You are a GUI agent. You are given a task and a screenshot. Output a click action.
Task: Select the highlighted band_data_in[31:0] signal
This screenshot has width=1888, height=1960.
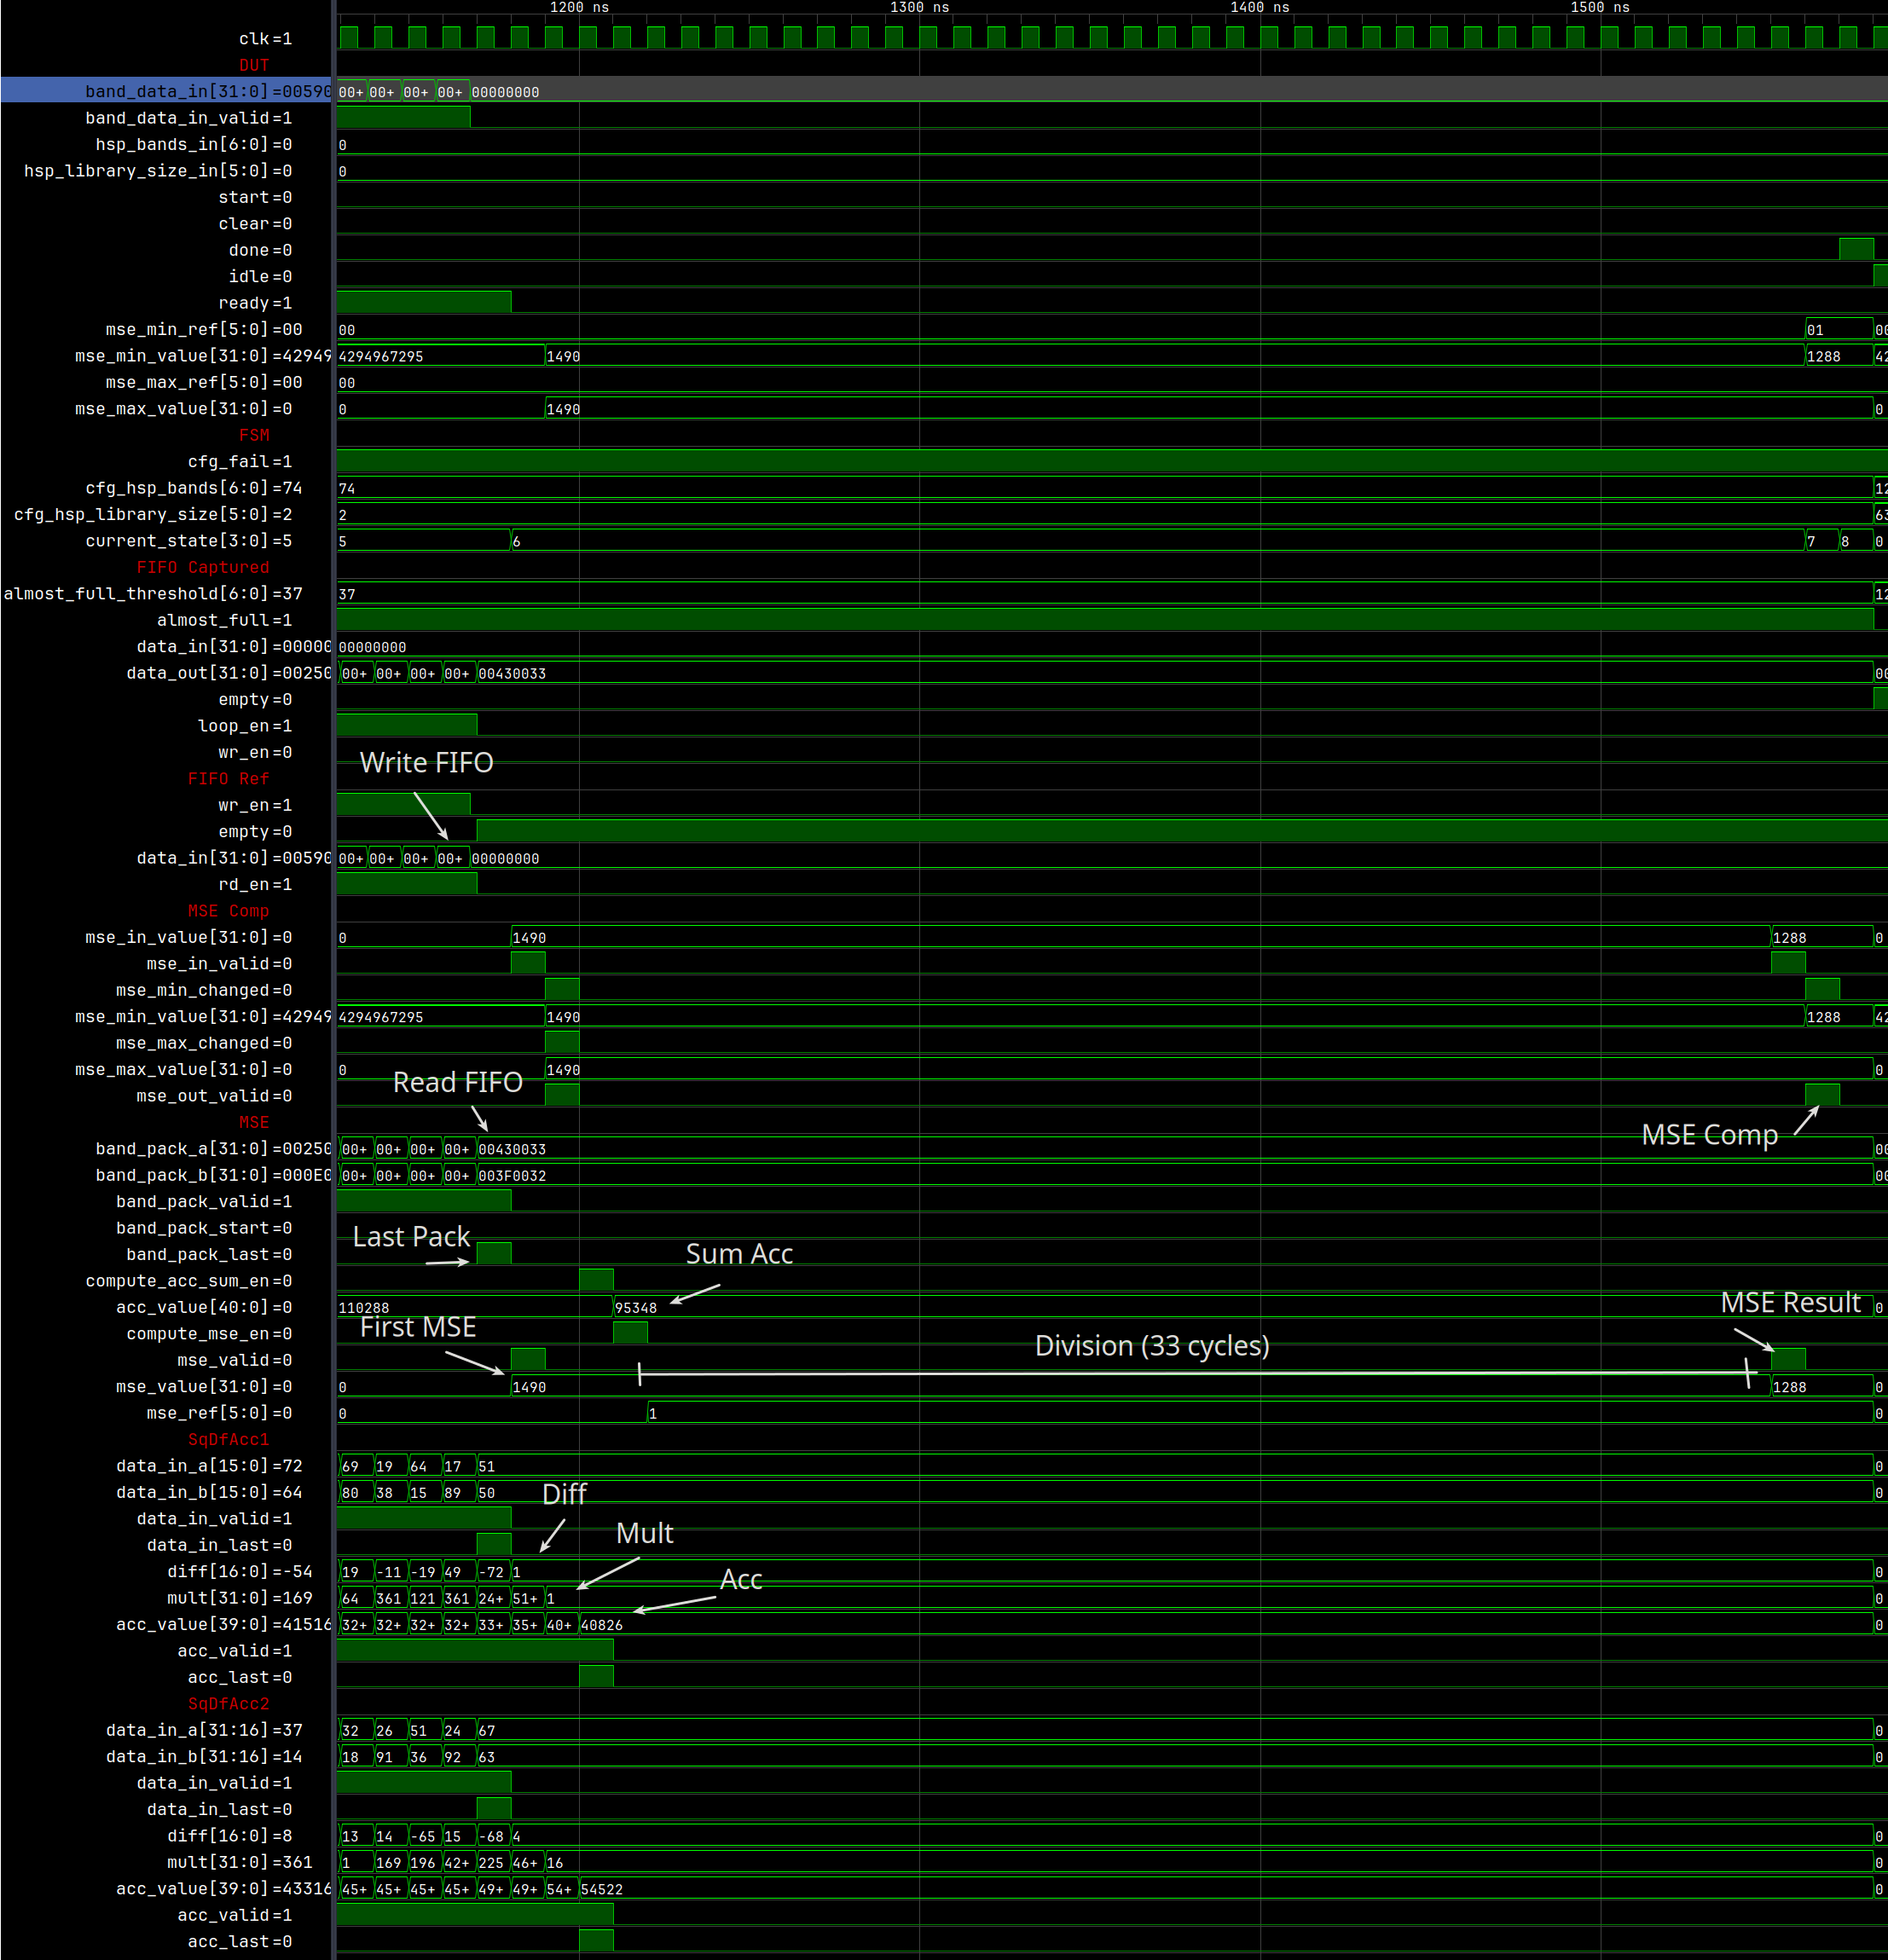(x=166, y=92)
